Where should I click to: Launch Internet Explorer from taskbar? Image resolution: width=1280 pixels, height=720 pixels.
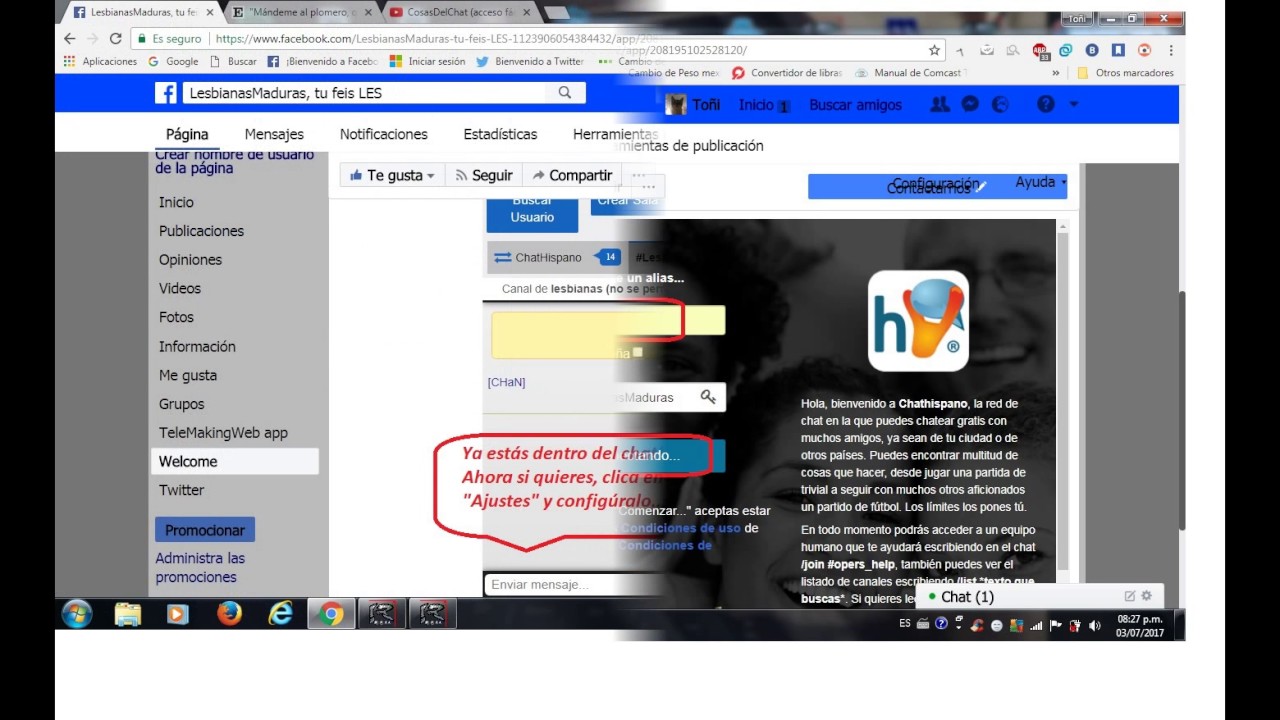pos(281,613)
